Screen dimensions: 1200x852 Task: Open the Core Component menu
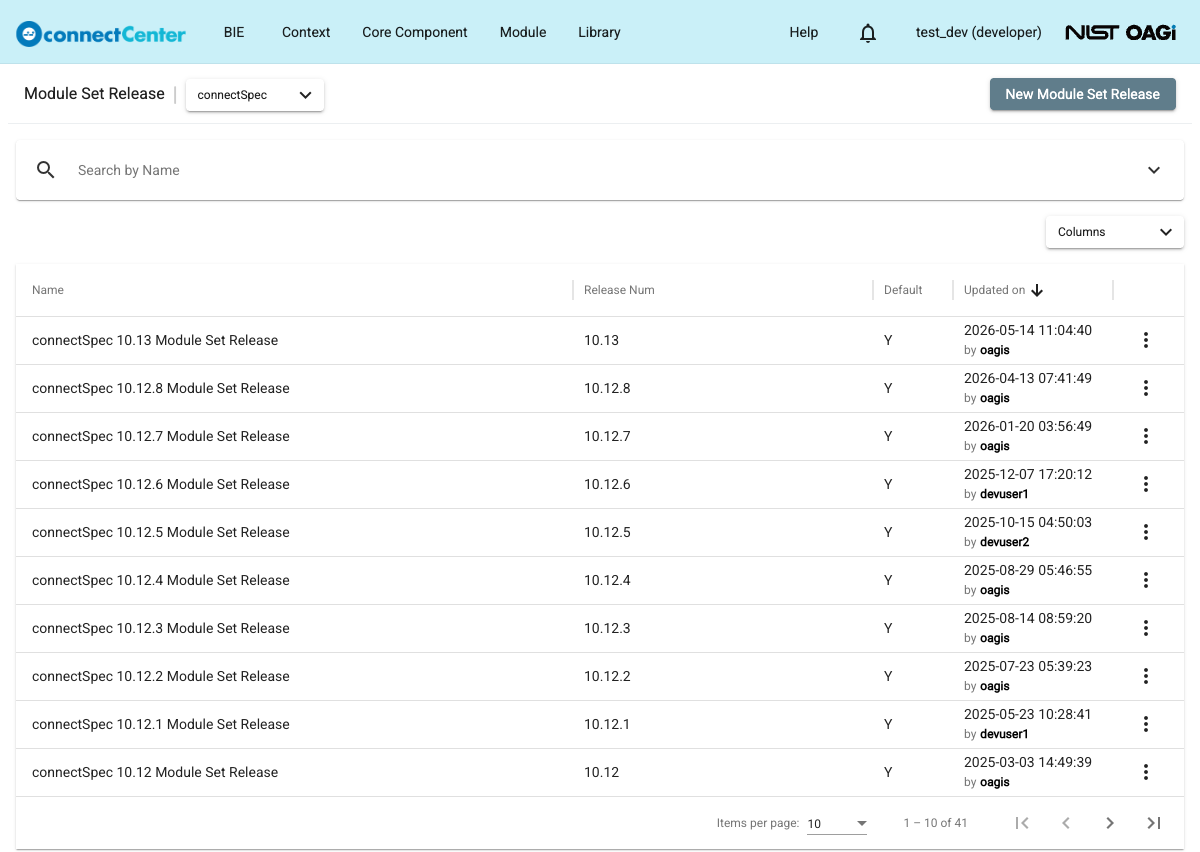pos(415,32)
